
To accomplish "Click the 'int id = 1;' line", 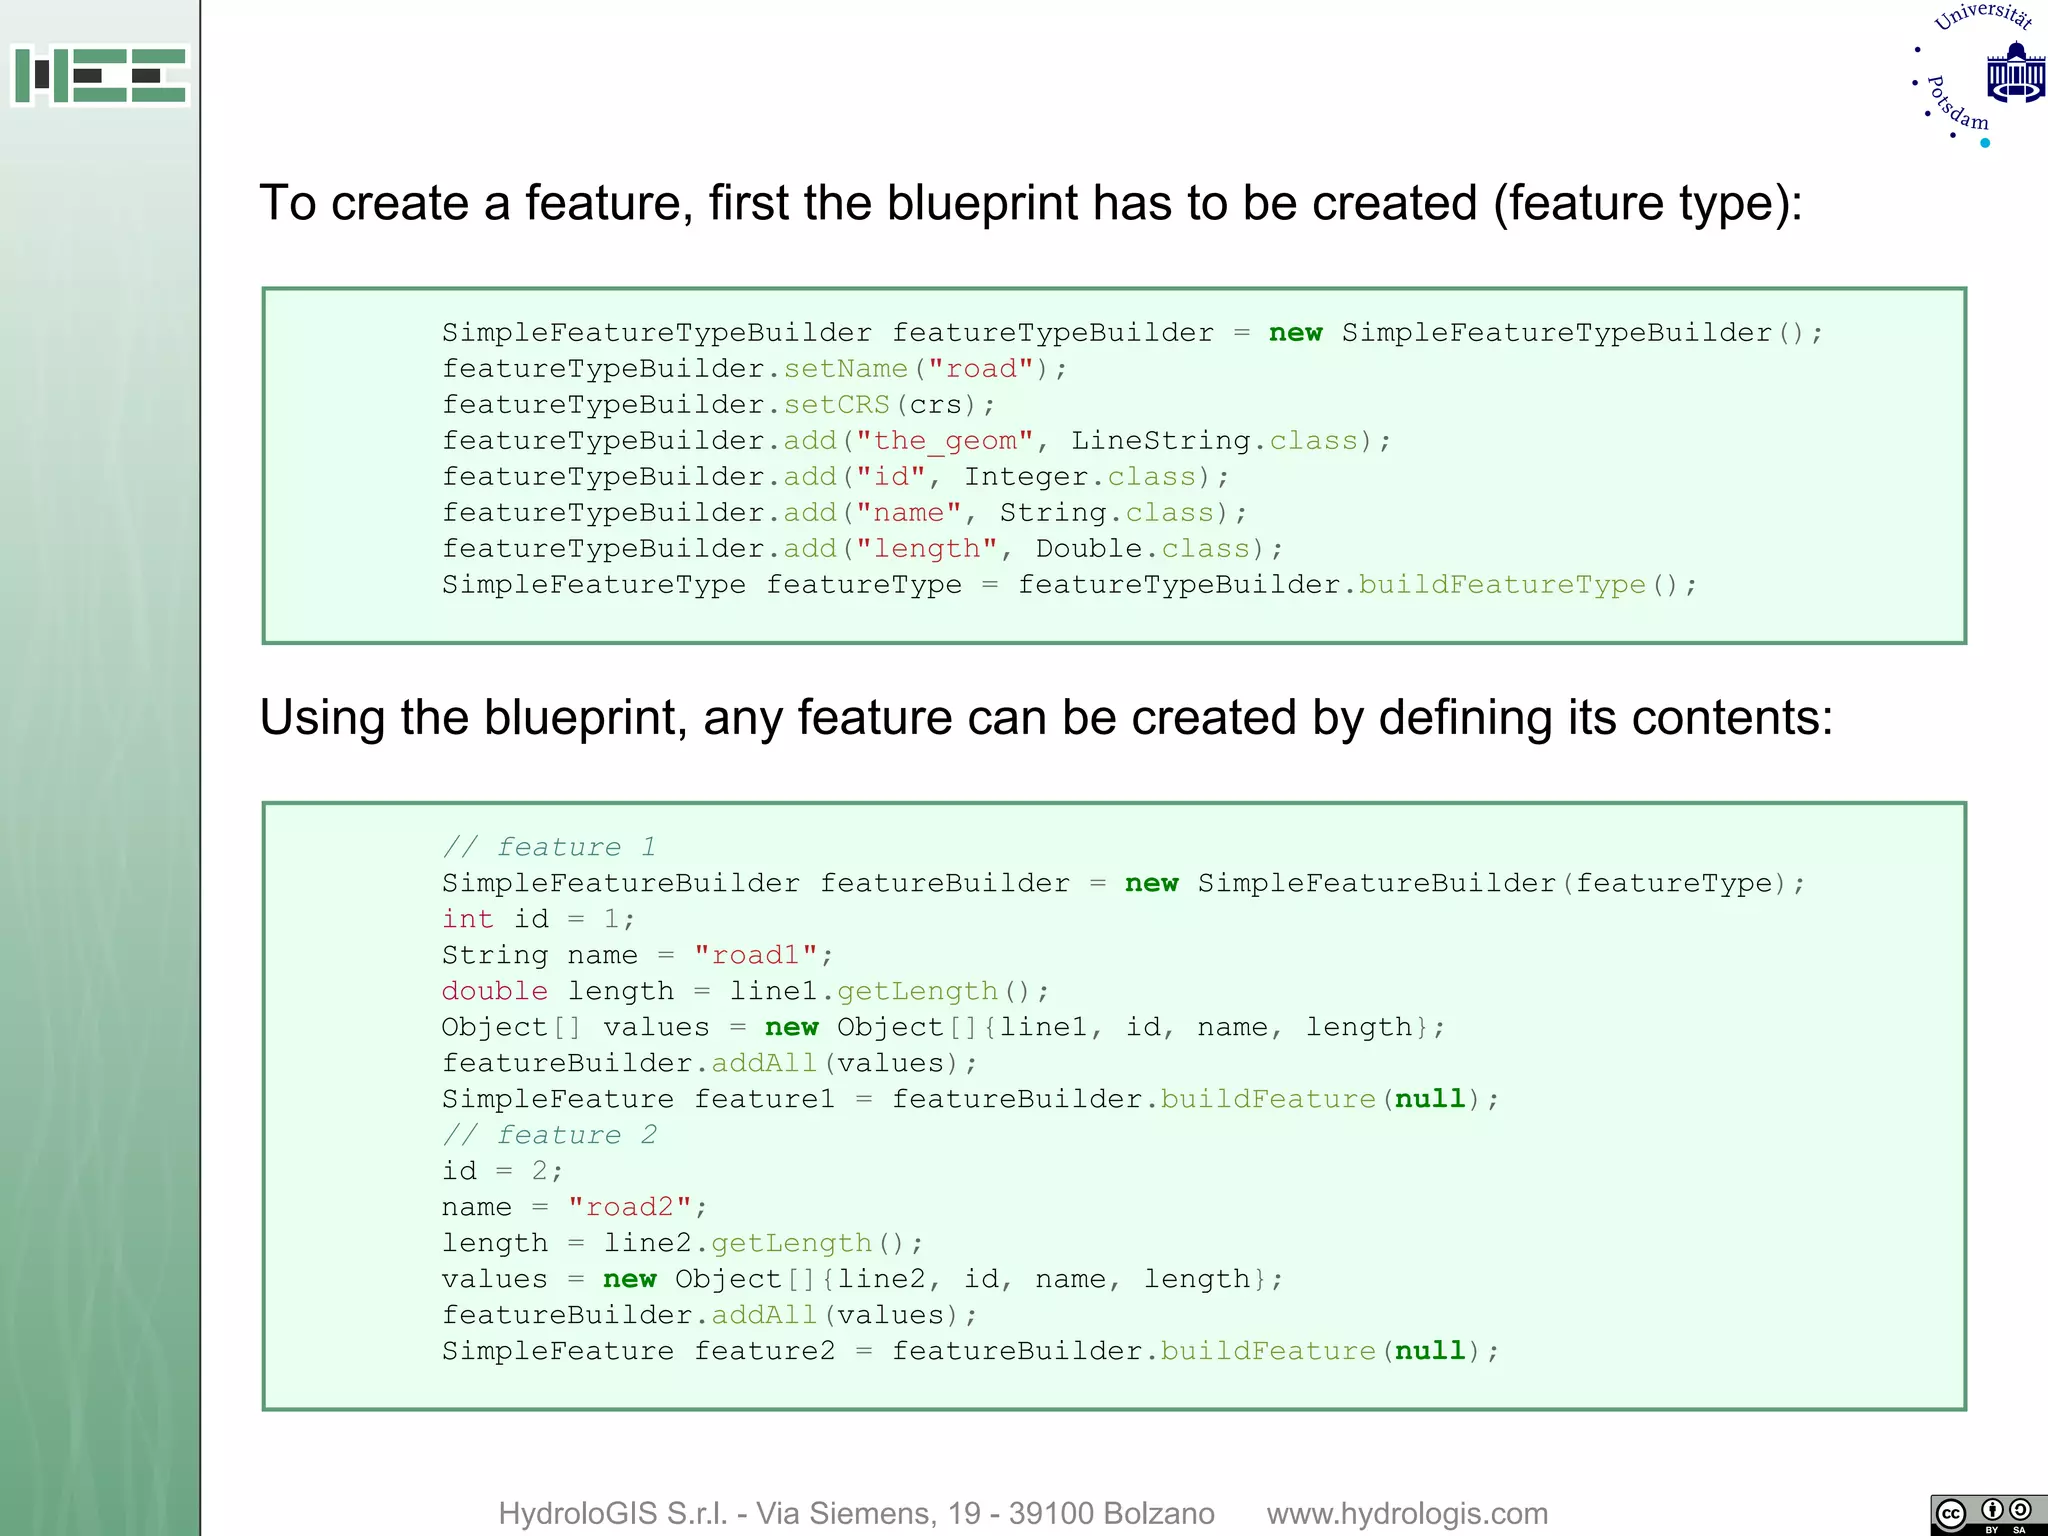I will point(539,919).
